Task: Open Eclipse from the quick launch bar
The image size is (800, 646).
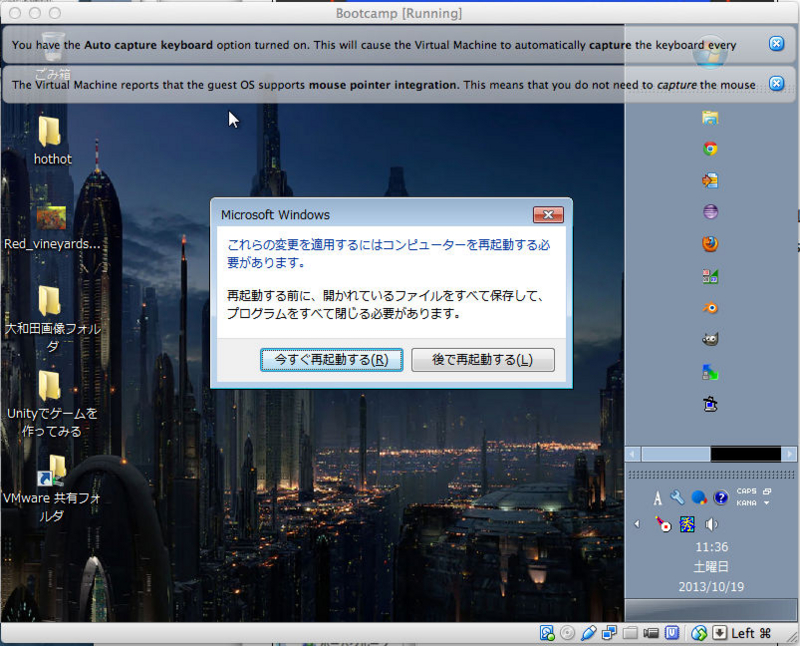Action: [x=712, y=212]
